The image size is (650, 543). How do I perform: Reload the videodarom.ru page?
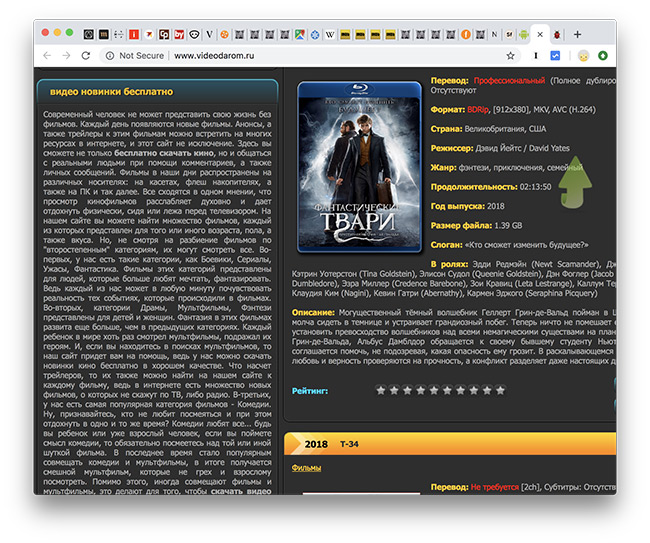tap(86, 56)
